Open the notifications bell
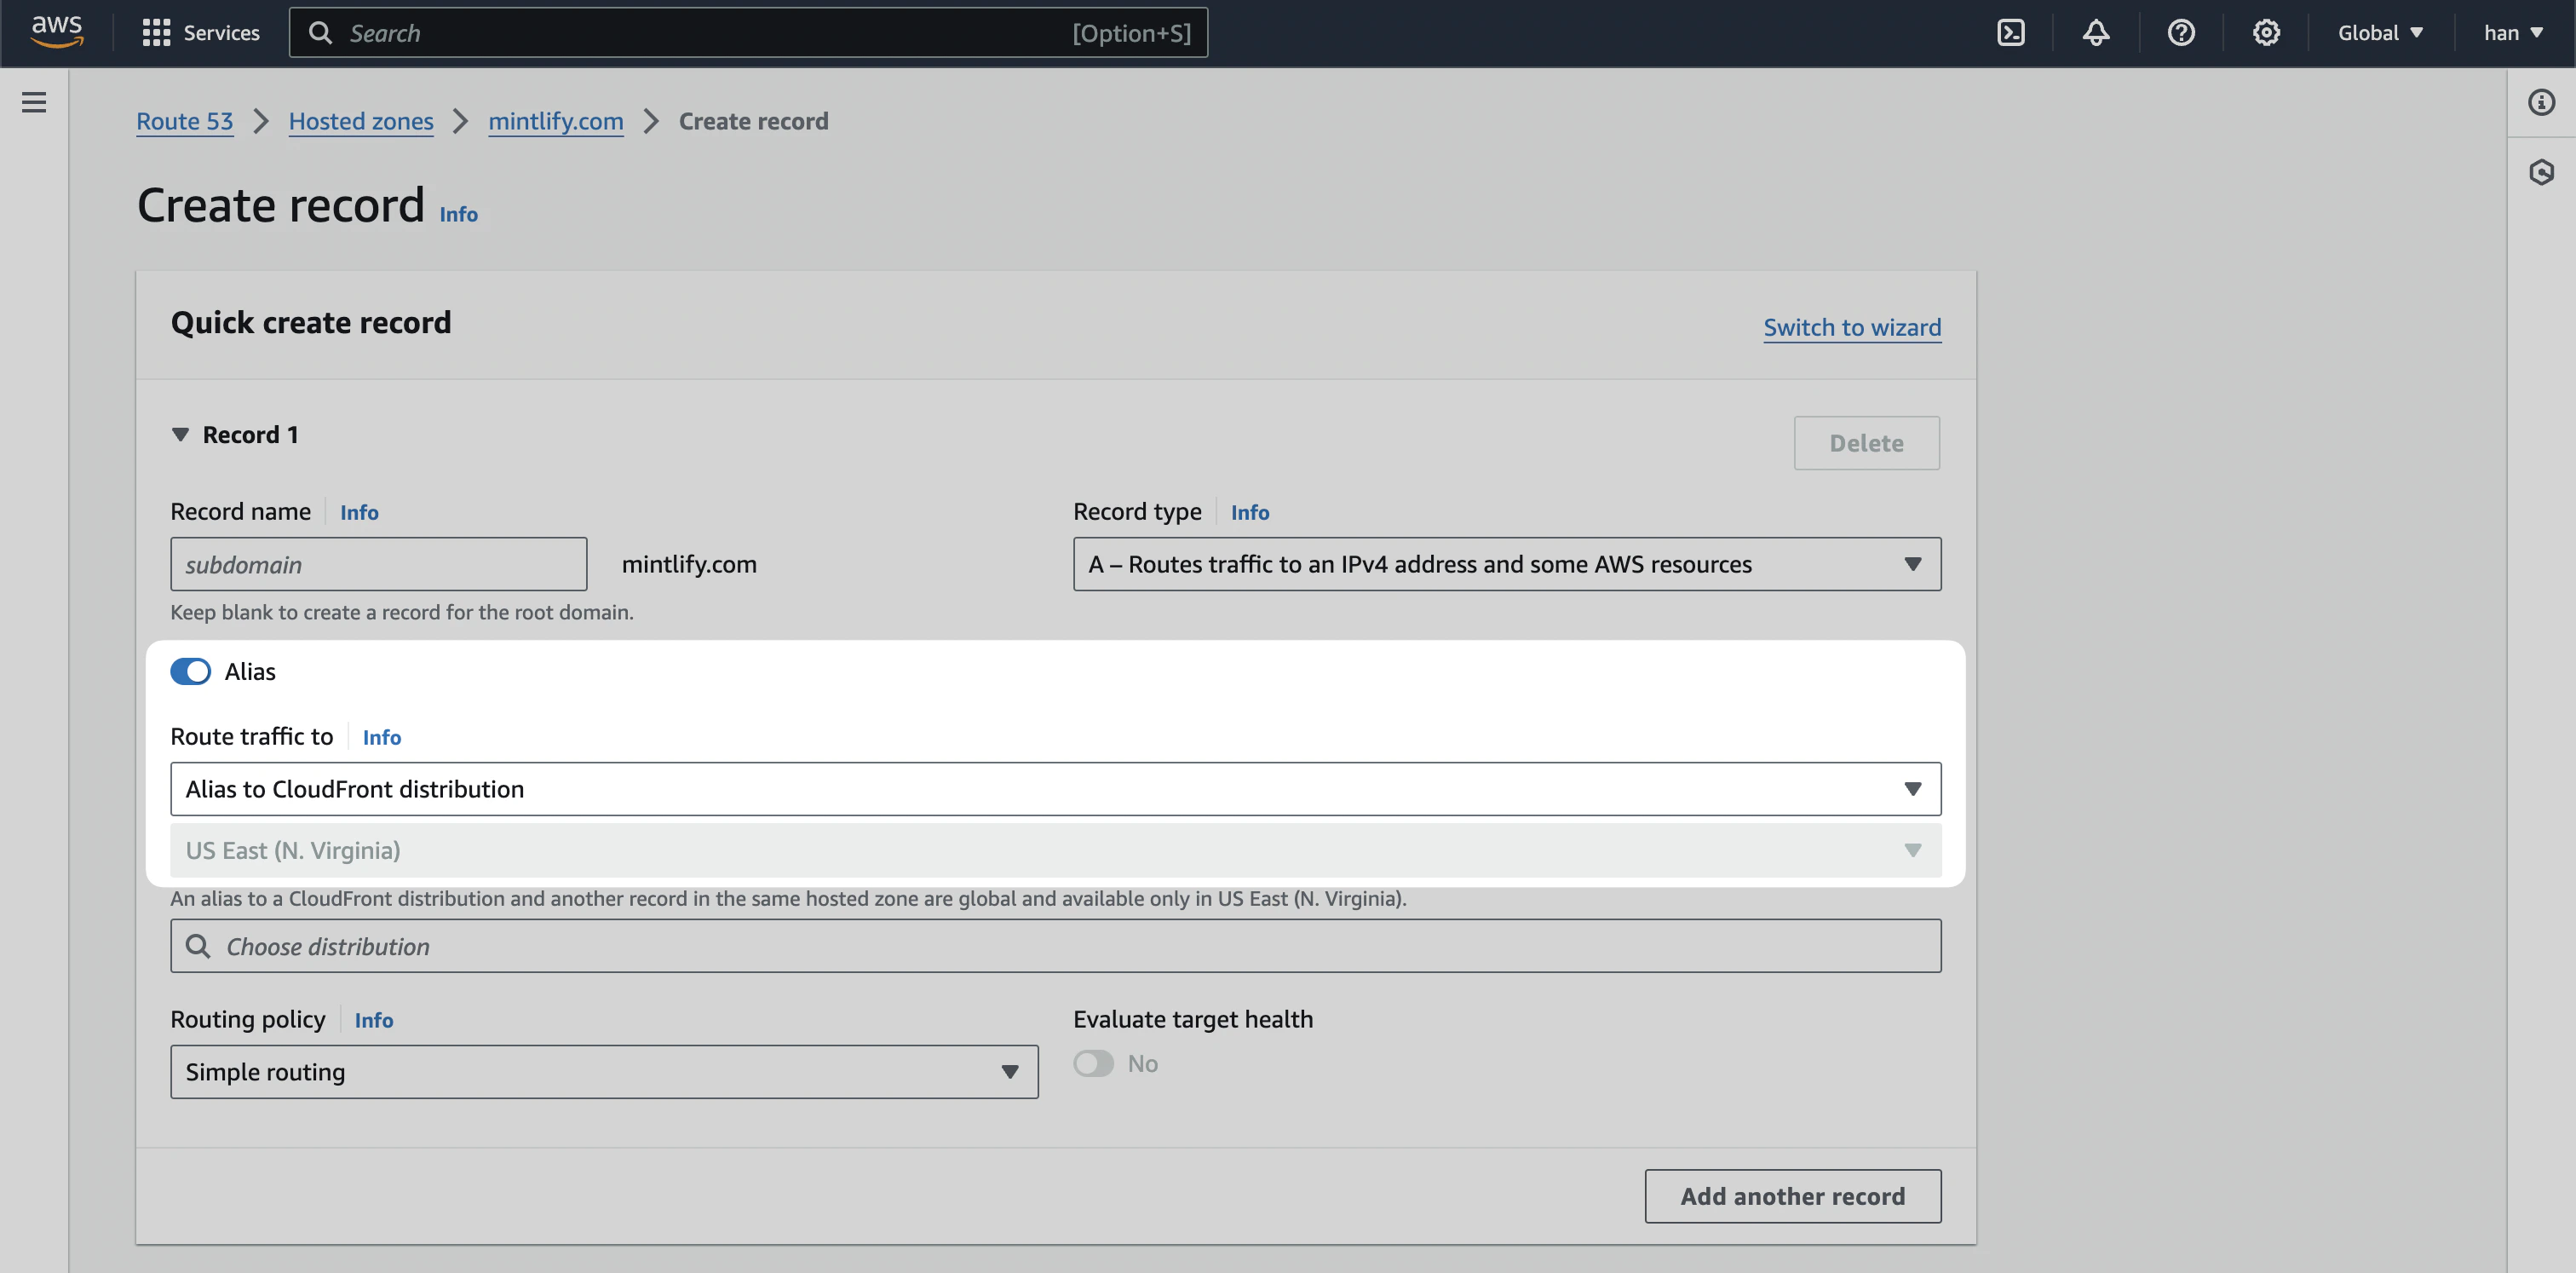 [x=2096, y=32]
